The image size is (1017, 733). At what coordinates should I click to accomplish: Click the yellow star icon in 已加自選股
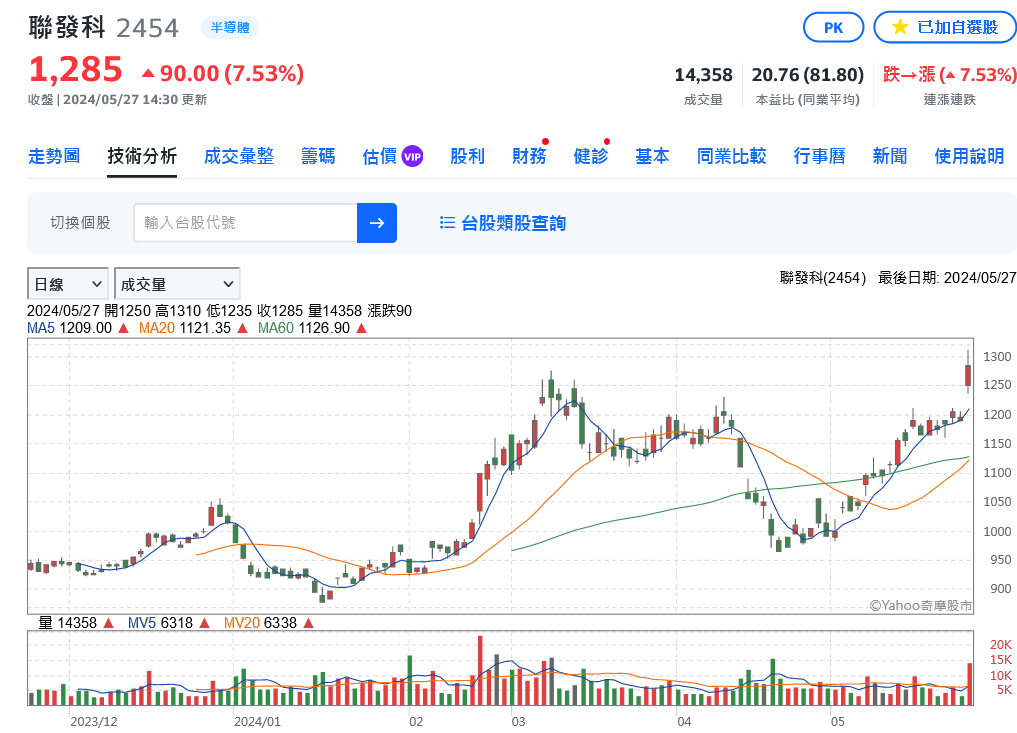(x=900, y=27)
